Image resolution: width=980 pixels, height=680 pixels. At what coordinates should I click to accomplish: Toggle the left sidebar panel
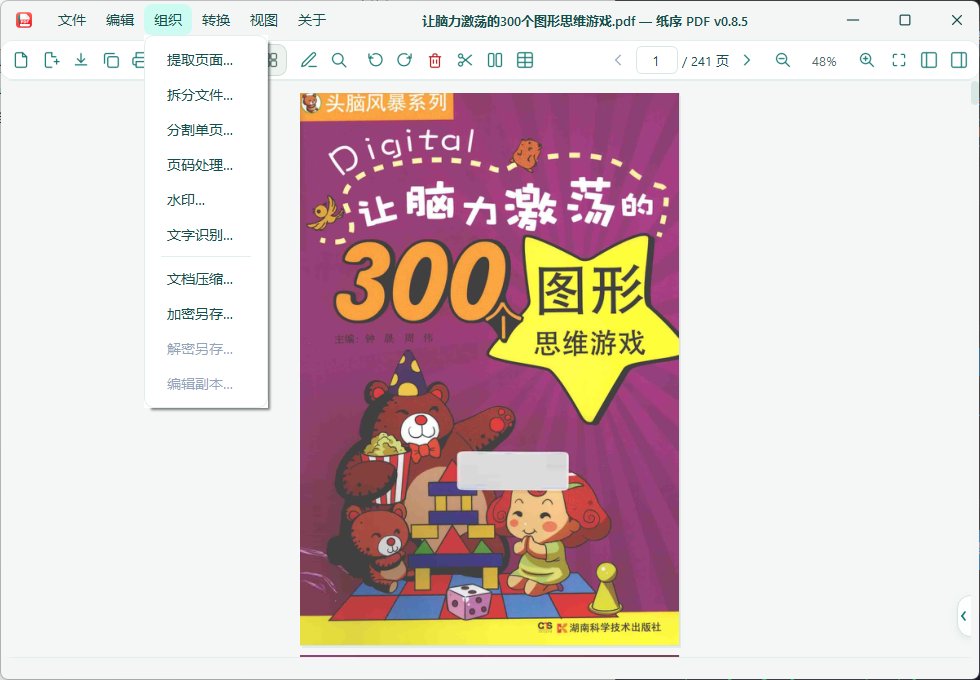click(x=929, y=61)
